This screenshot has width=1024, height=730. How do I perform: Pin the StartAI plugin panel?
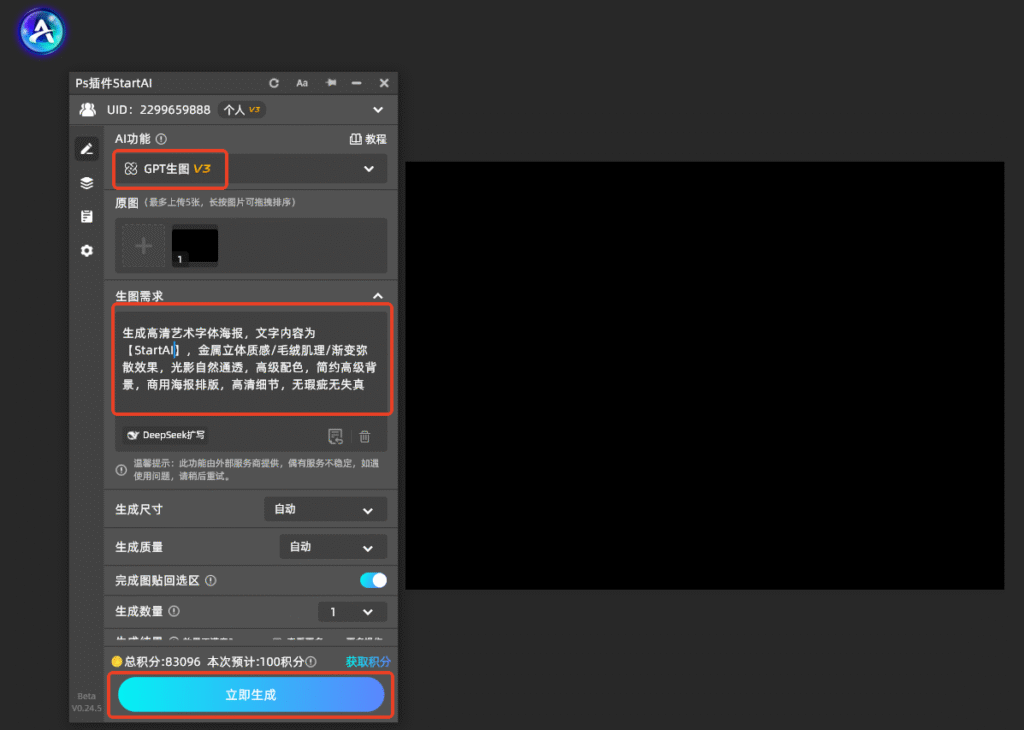tap(331, 83)
